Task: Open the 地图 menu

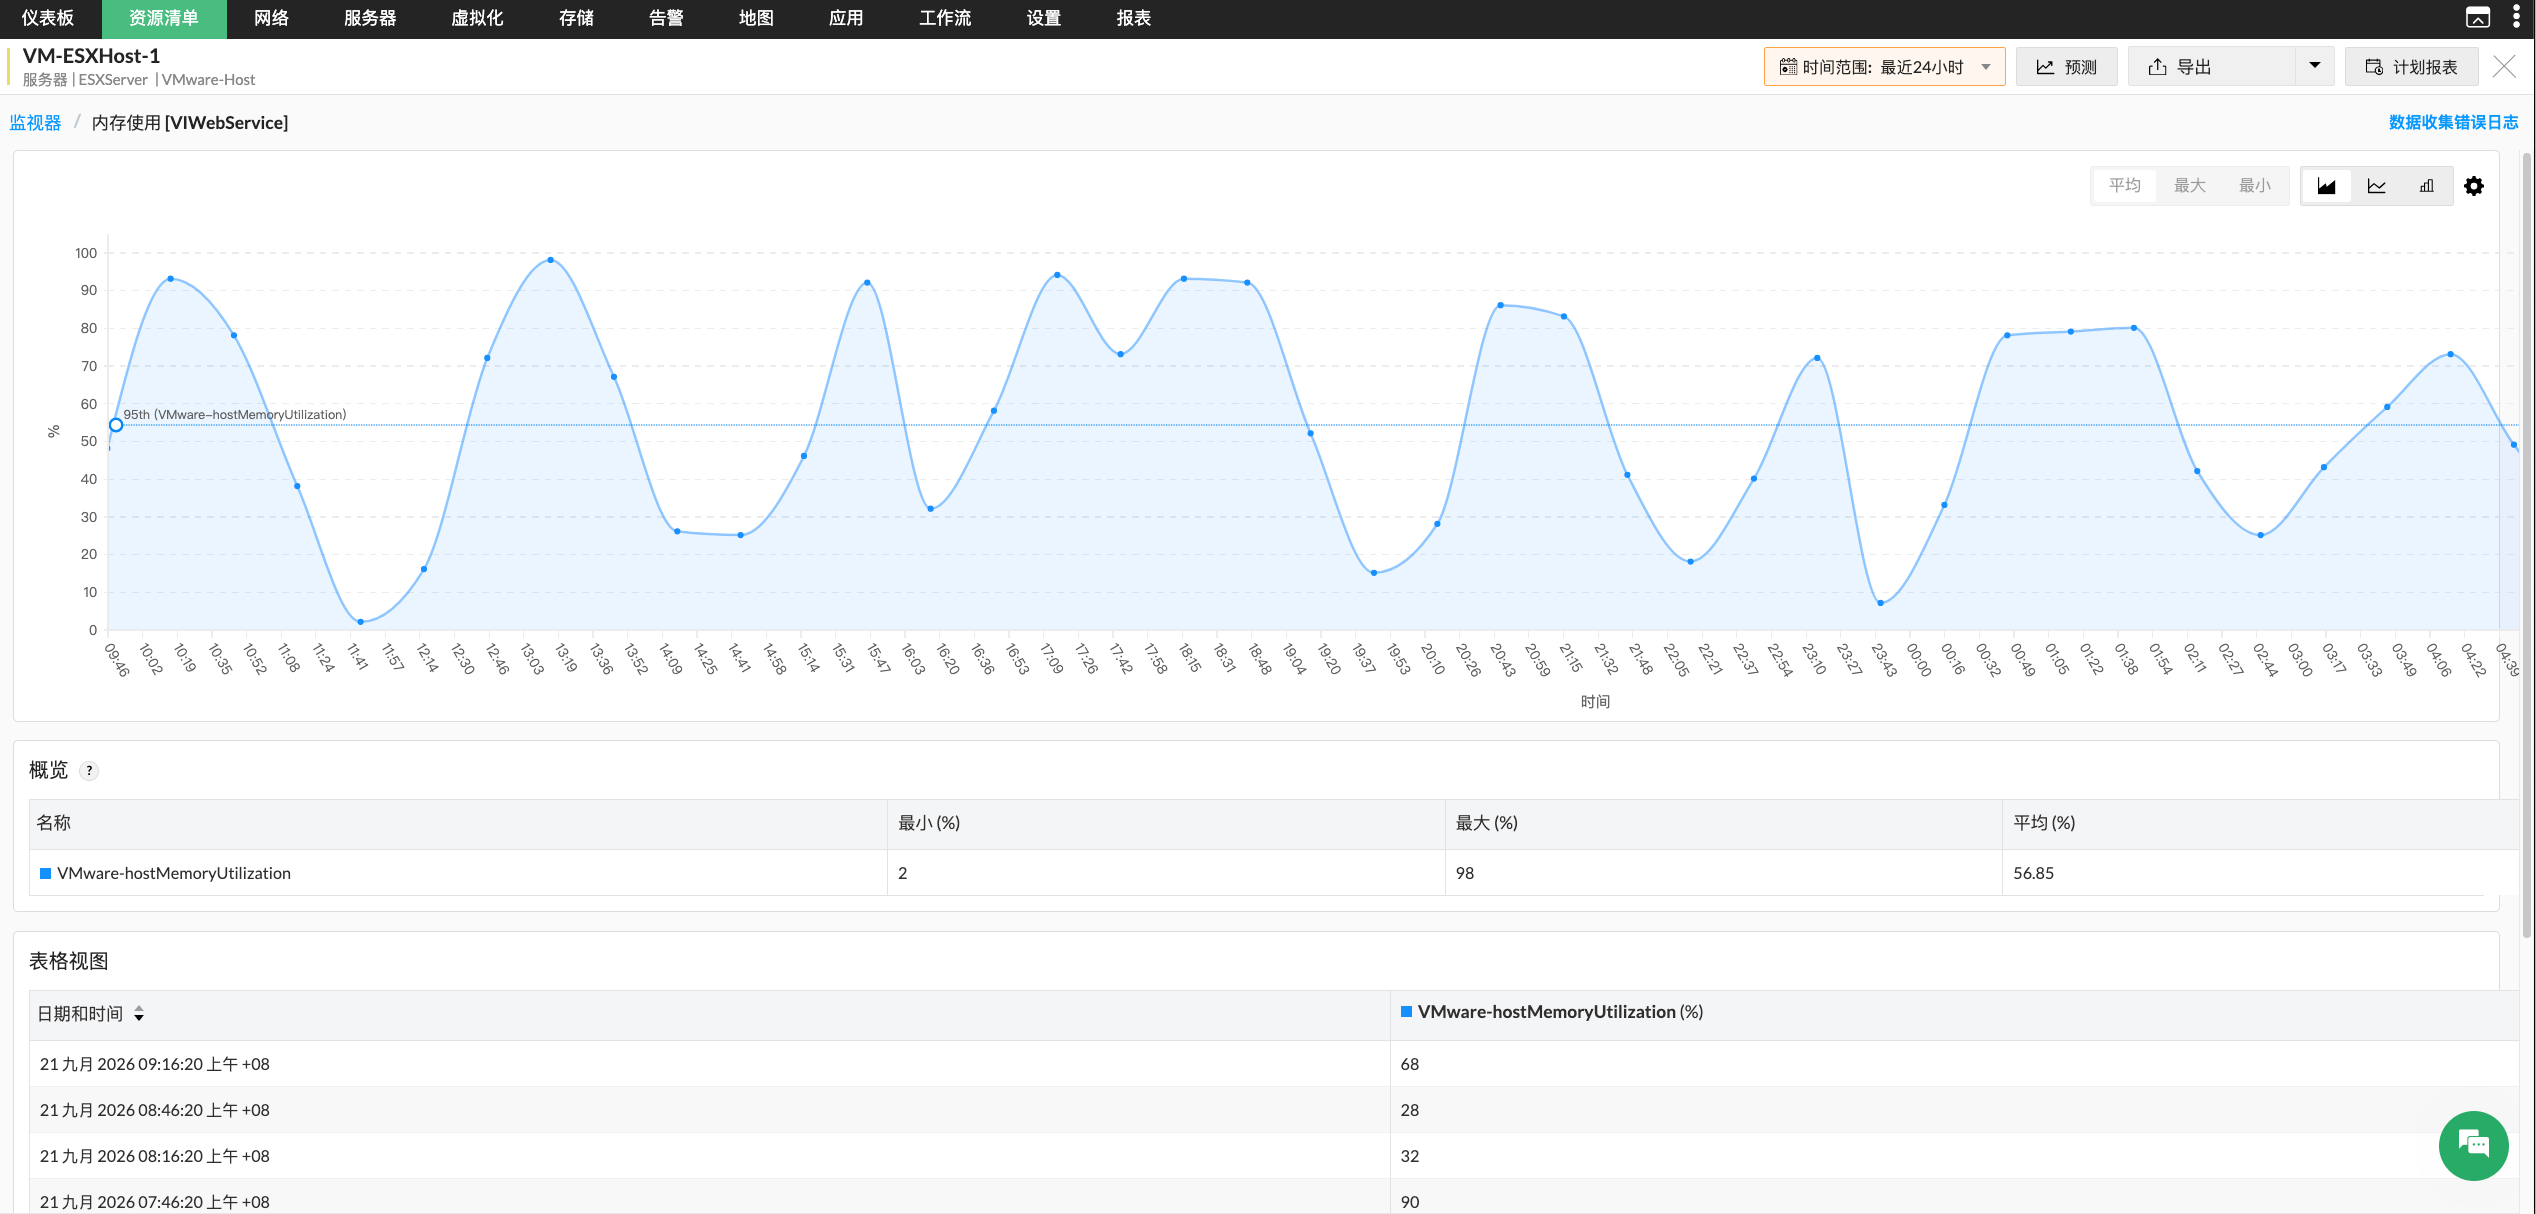Action: (756, 18)
